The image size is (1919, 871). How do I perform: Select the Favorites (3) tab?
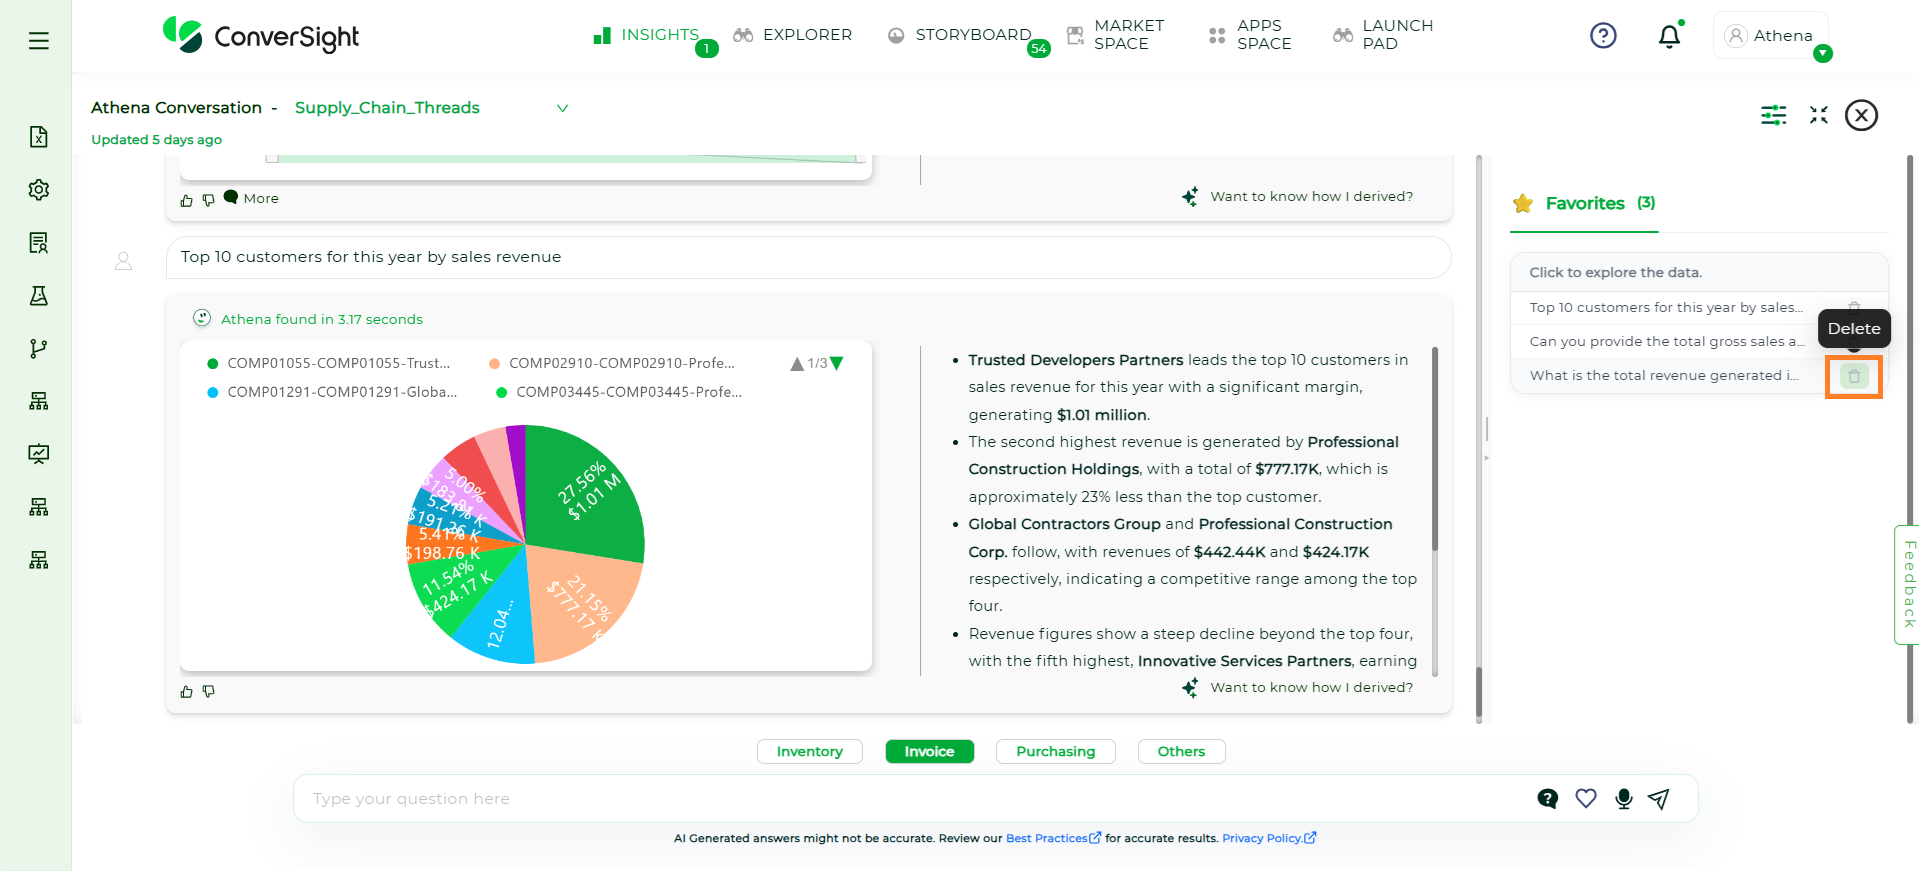click(x=1584, y=204)
